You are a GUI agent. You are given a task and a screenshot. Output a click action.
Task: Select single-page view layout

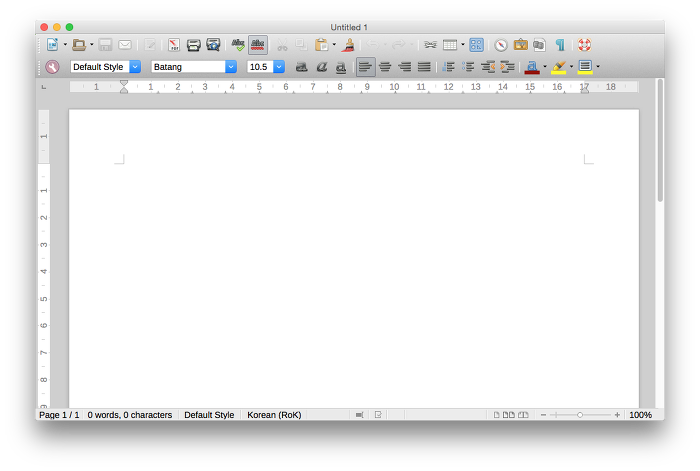[496, 415]
